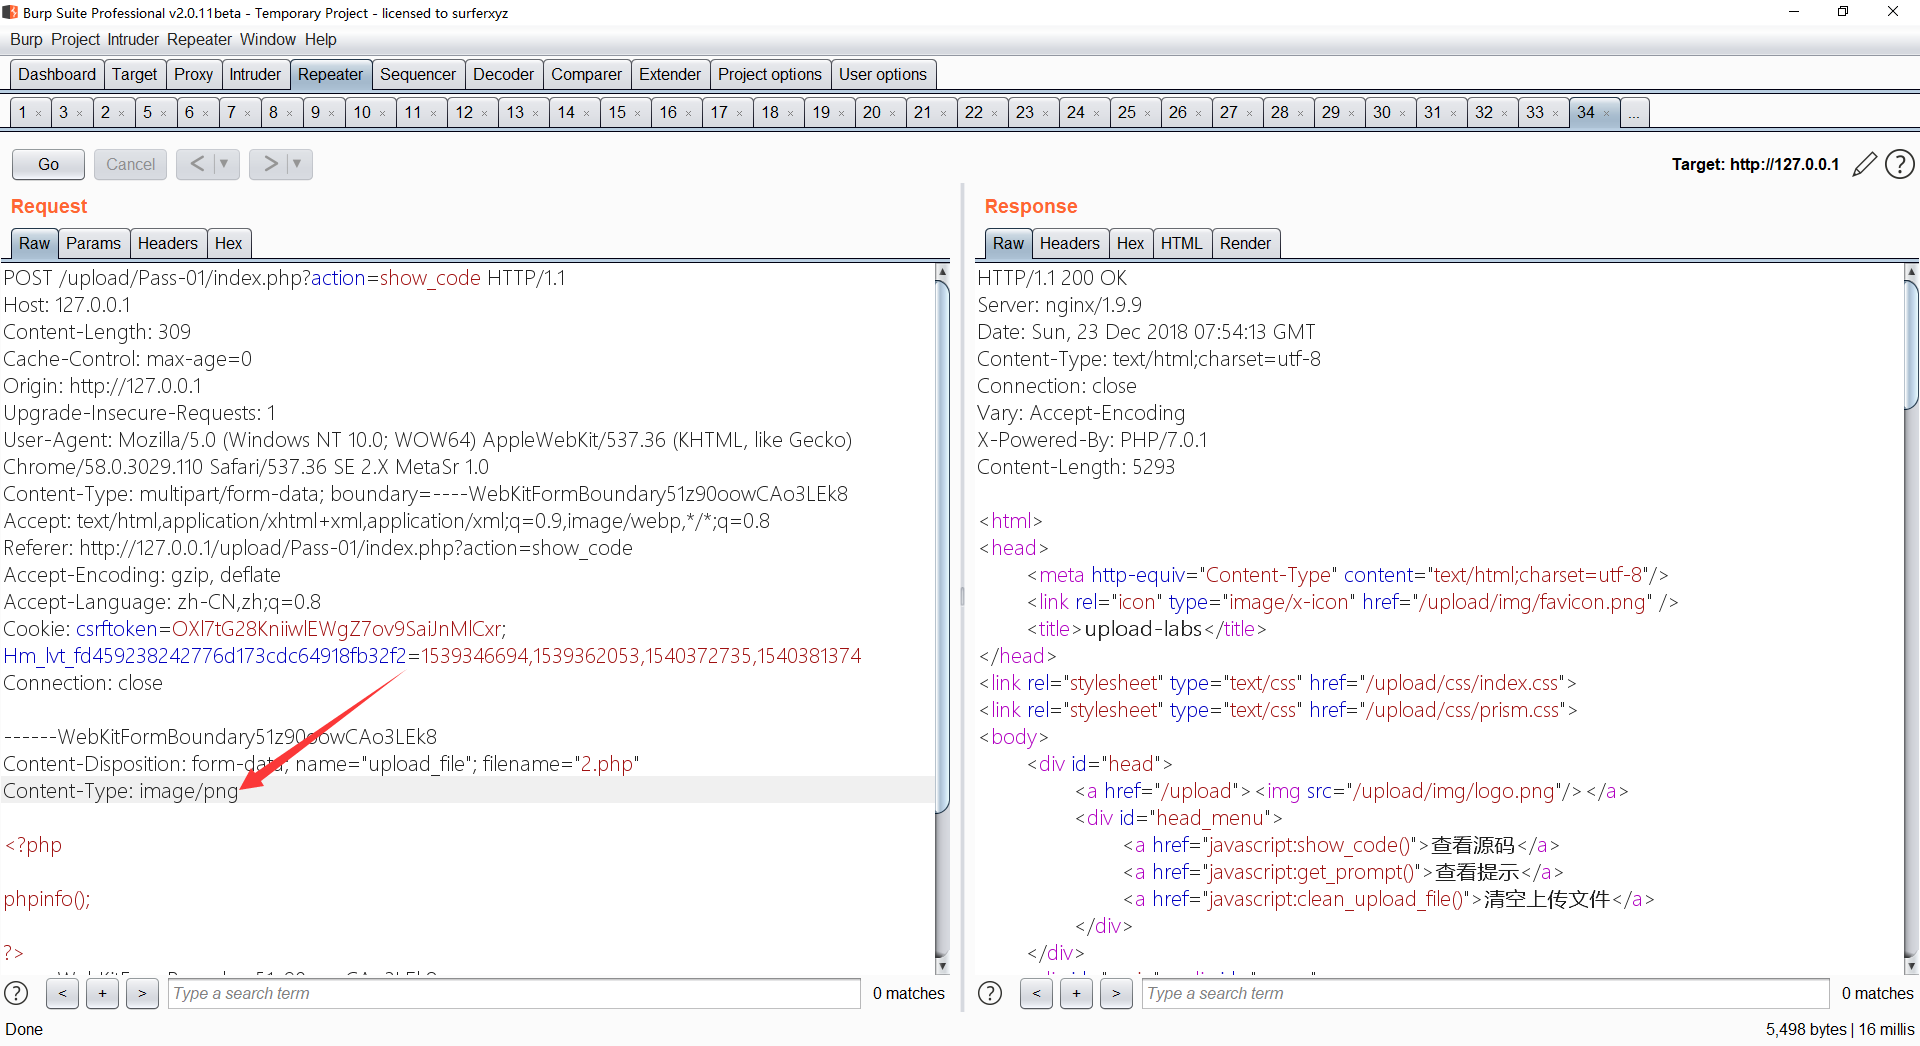Image resolution: width=1920 pixels, height=1046 pixels.
Task: Click the edit target pencil icon
Action: pos(1864,164)
